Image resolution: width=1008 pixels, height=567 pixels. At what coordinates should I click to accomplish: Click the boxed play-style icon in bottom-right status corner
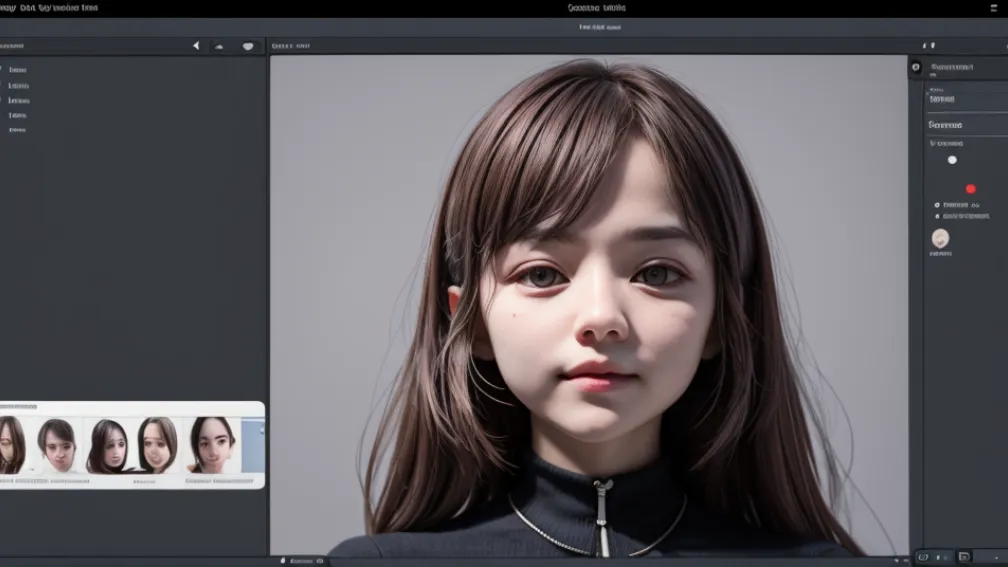(x=964, y=557)
